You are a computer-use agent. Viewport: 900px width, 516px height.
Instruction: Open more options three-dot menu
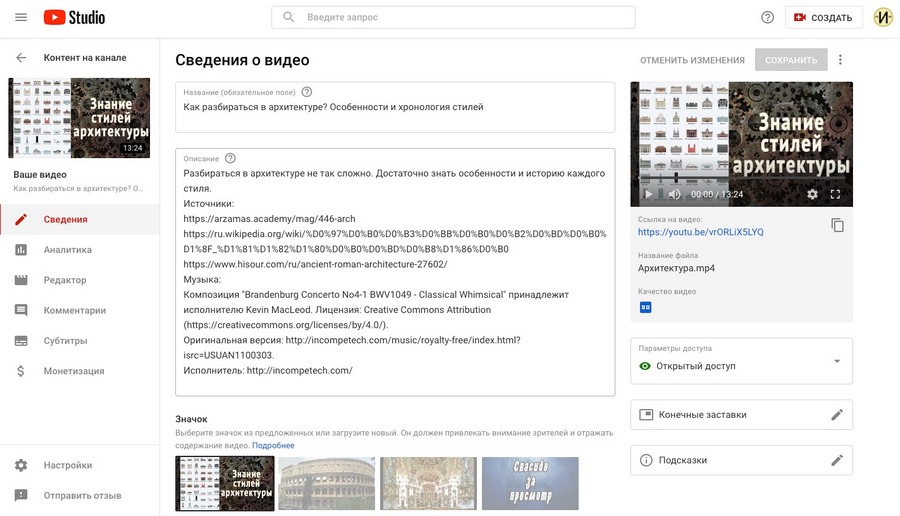pyautogui.click(x=840, y=60)
